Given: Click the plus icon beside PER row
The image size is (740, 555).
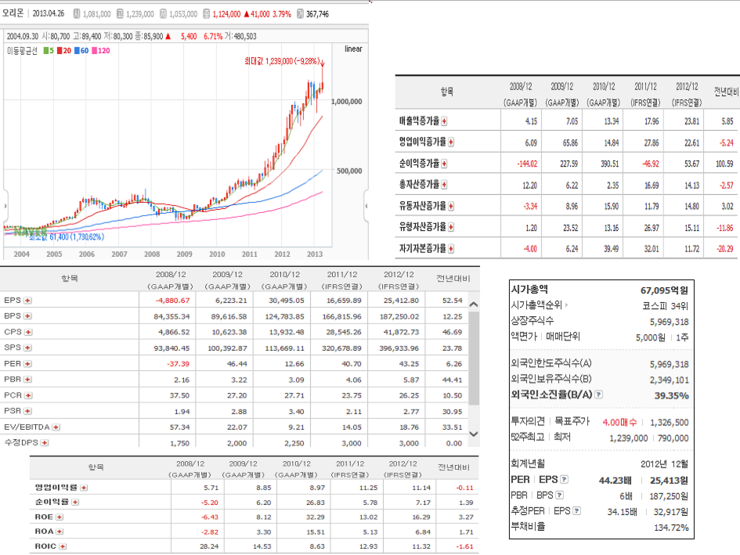Looking at the screenshot, I should pyautogui.click(x=28, y=364).
